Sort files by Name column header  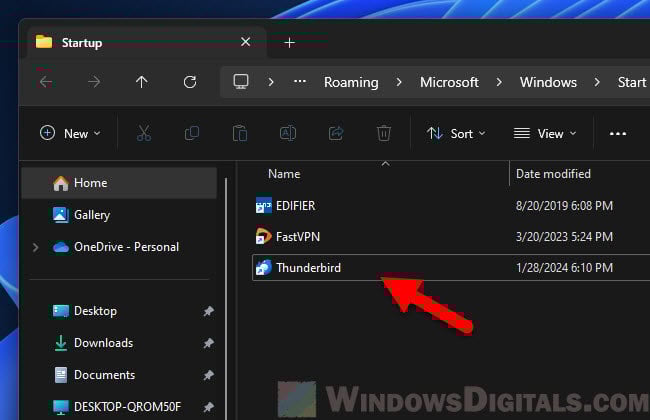point(284,174)
